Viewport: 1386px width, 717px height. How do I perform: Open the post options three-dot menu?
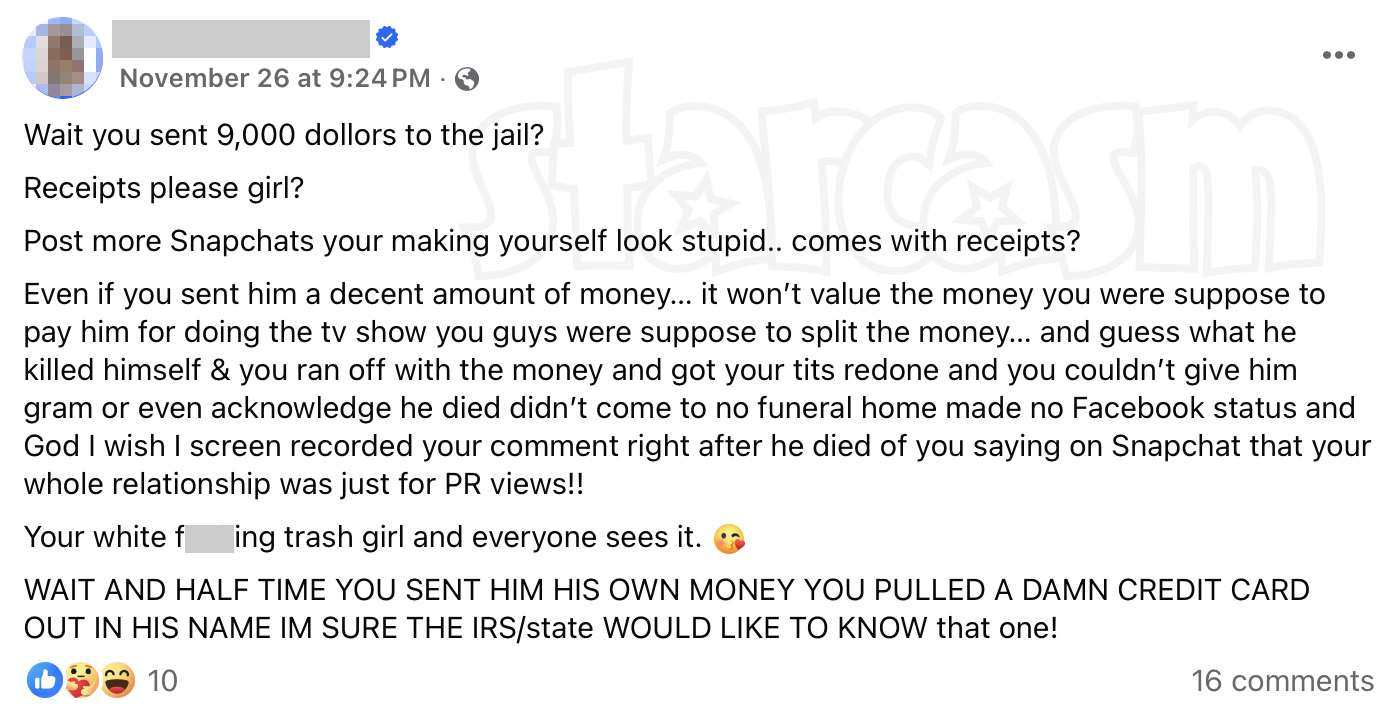pyautogui.click(x=1337, y=56)
